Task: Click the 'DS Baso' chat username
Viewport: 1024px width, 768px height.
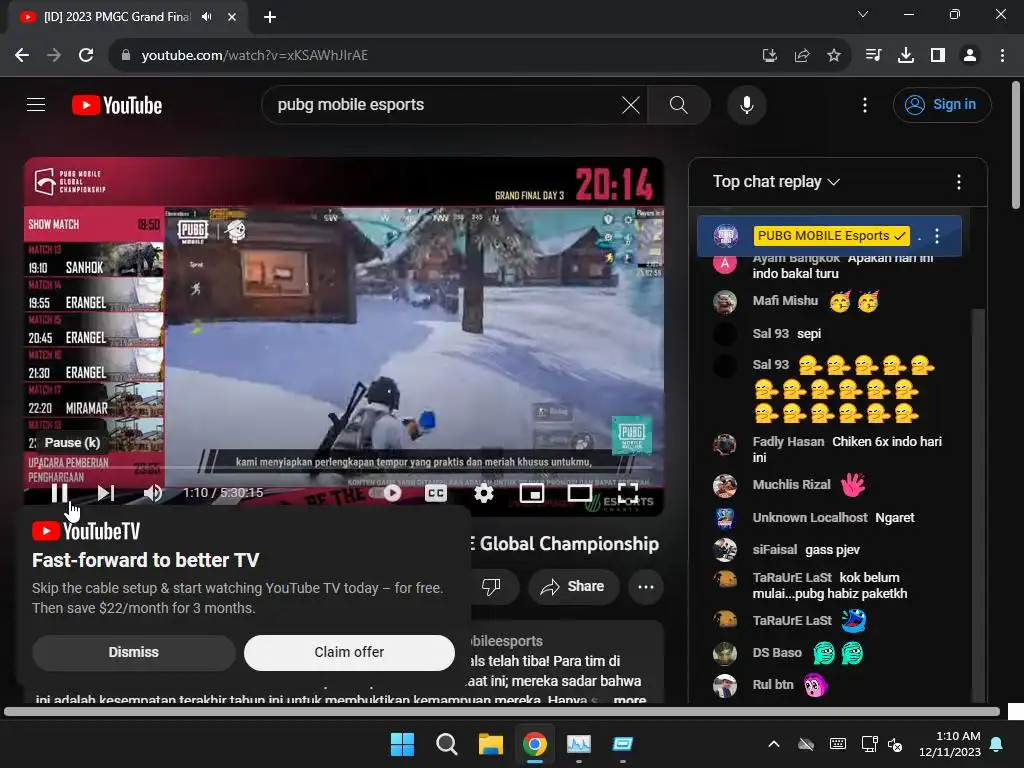Action: pos(777,653)
